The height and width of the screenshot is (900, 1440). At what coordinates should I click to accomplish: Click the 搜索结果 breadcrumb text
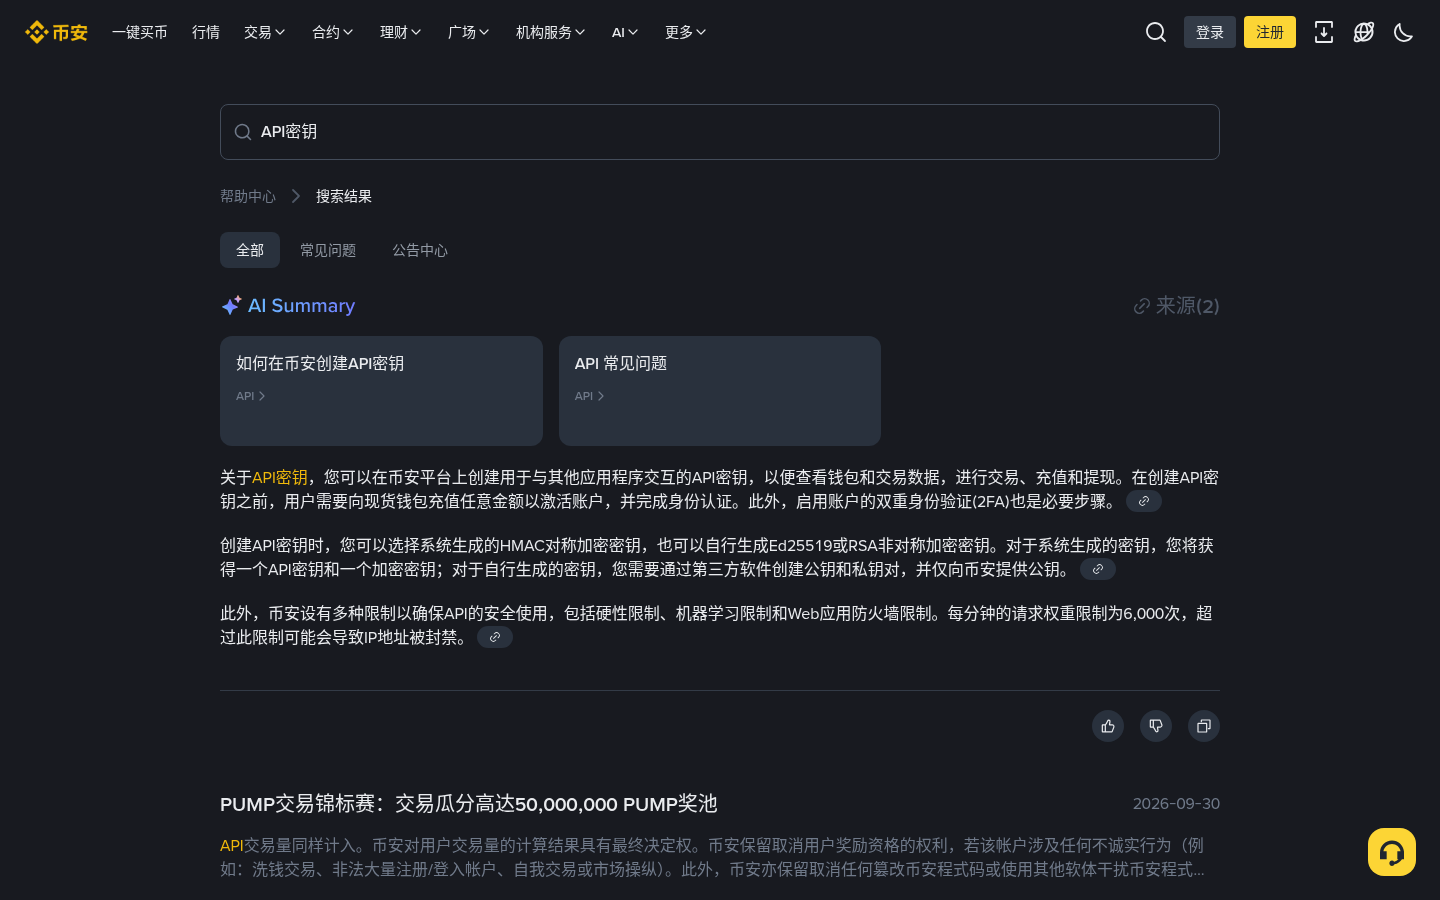tap(344, 196)
